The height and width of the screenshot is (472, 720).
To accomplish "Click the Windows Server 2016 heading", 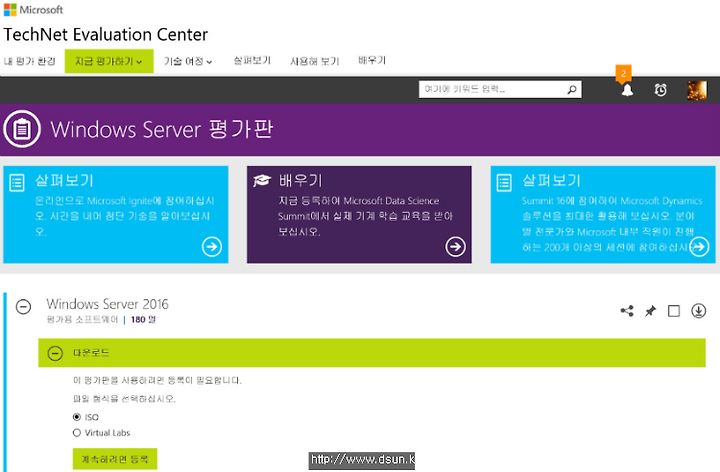I will click(x=107, y=304).
